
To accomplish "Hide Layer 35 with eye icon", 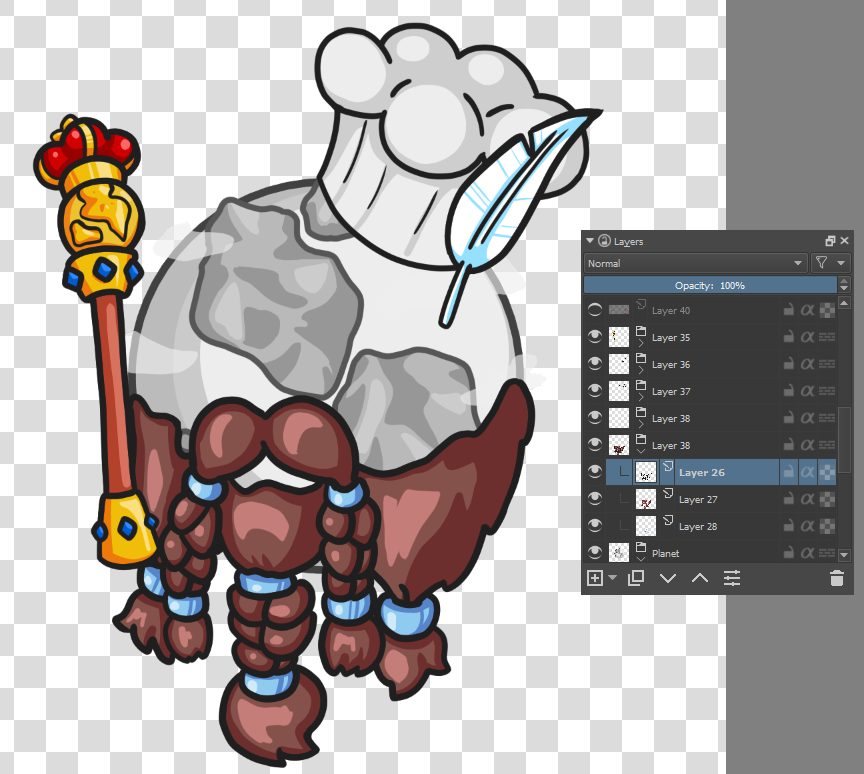I will click(x=595, y=337).
